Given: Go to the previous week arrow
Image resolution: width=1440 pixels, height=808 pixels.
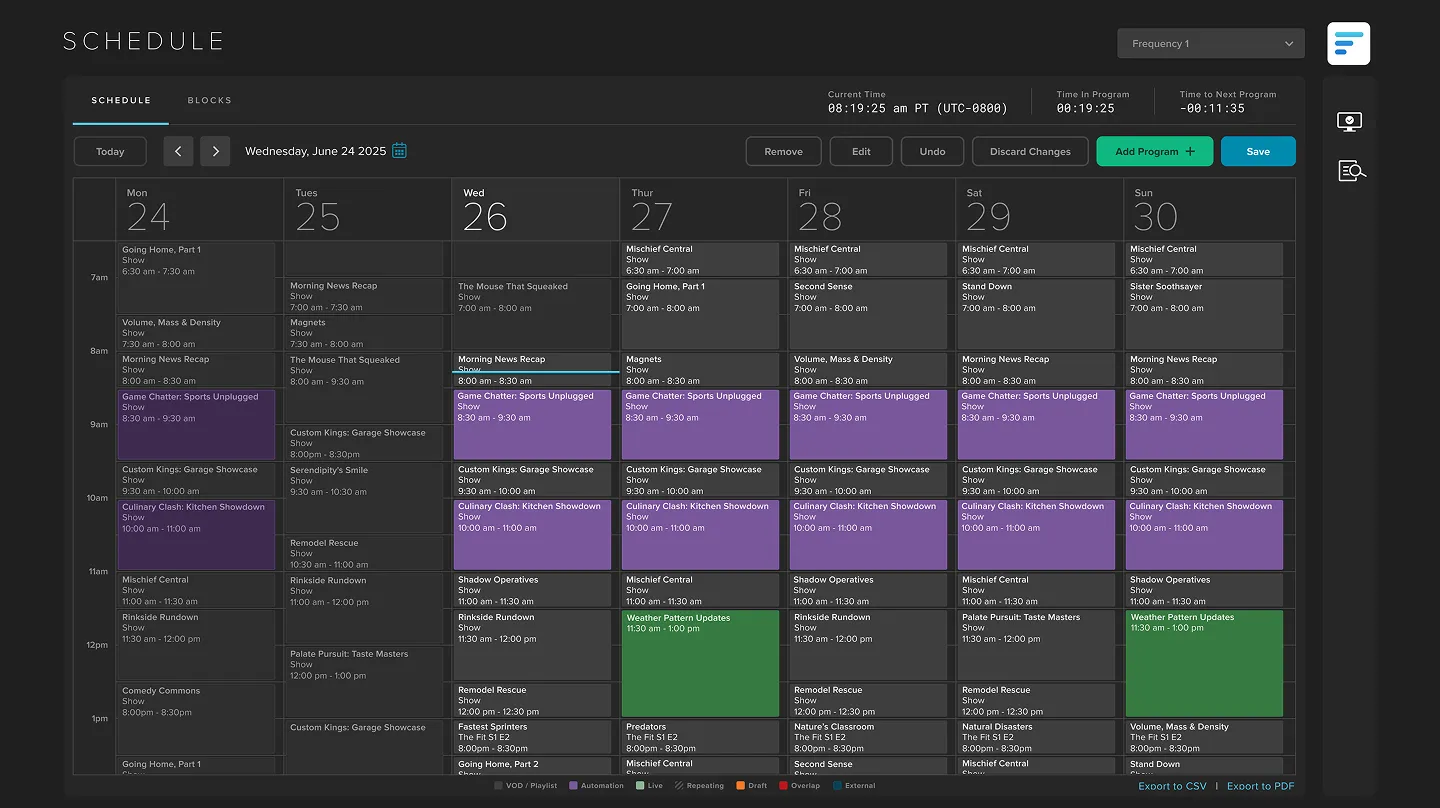Looking at the screenshot, I should (178, 151).
